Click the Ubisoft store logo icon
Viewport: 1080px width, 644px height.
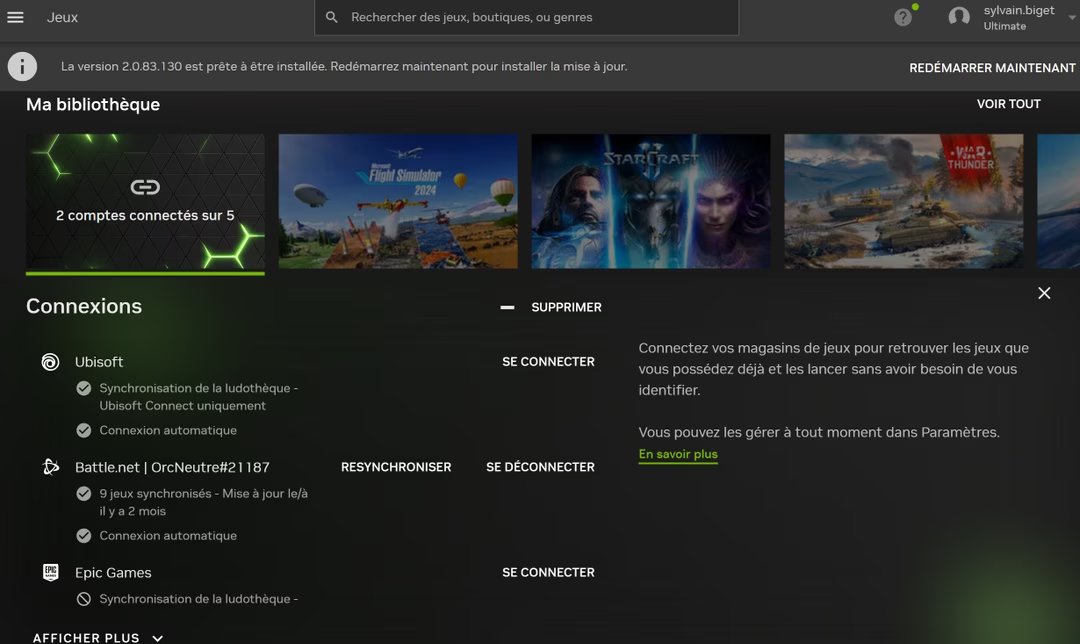click(x=51, y=361)
